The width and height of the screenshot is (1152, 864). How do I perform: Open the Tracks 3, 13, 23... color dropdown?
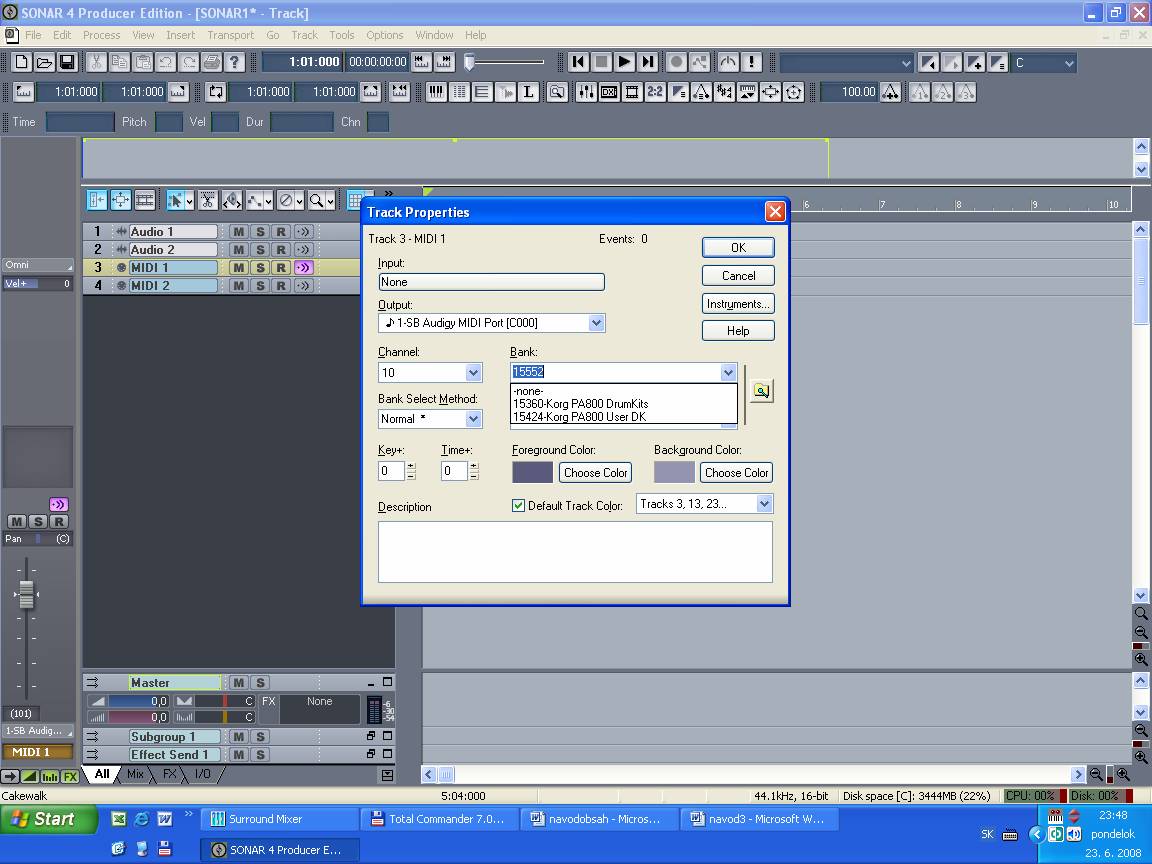764,504
